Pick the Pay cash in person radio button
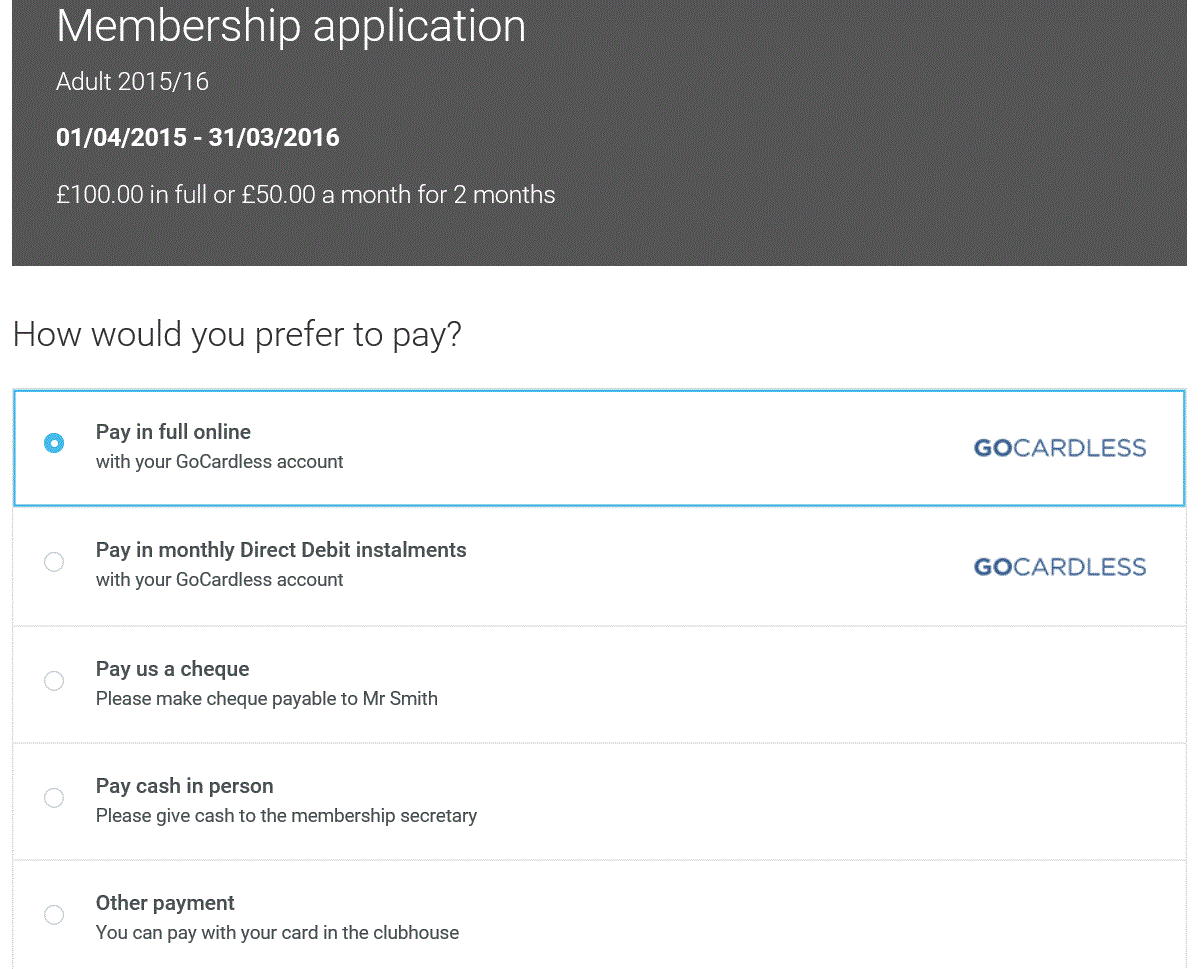 click(54, 798)
